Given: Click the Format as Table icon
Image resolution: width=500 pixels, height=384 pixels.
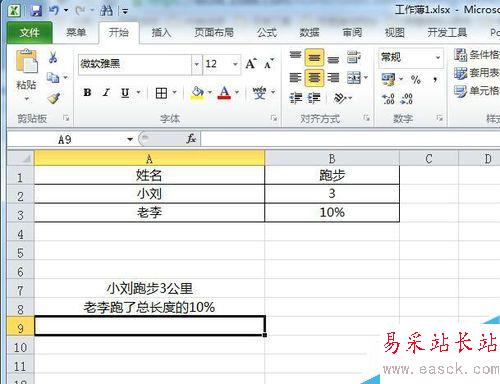Looking at the screenshot, I should point(460,73).
